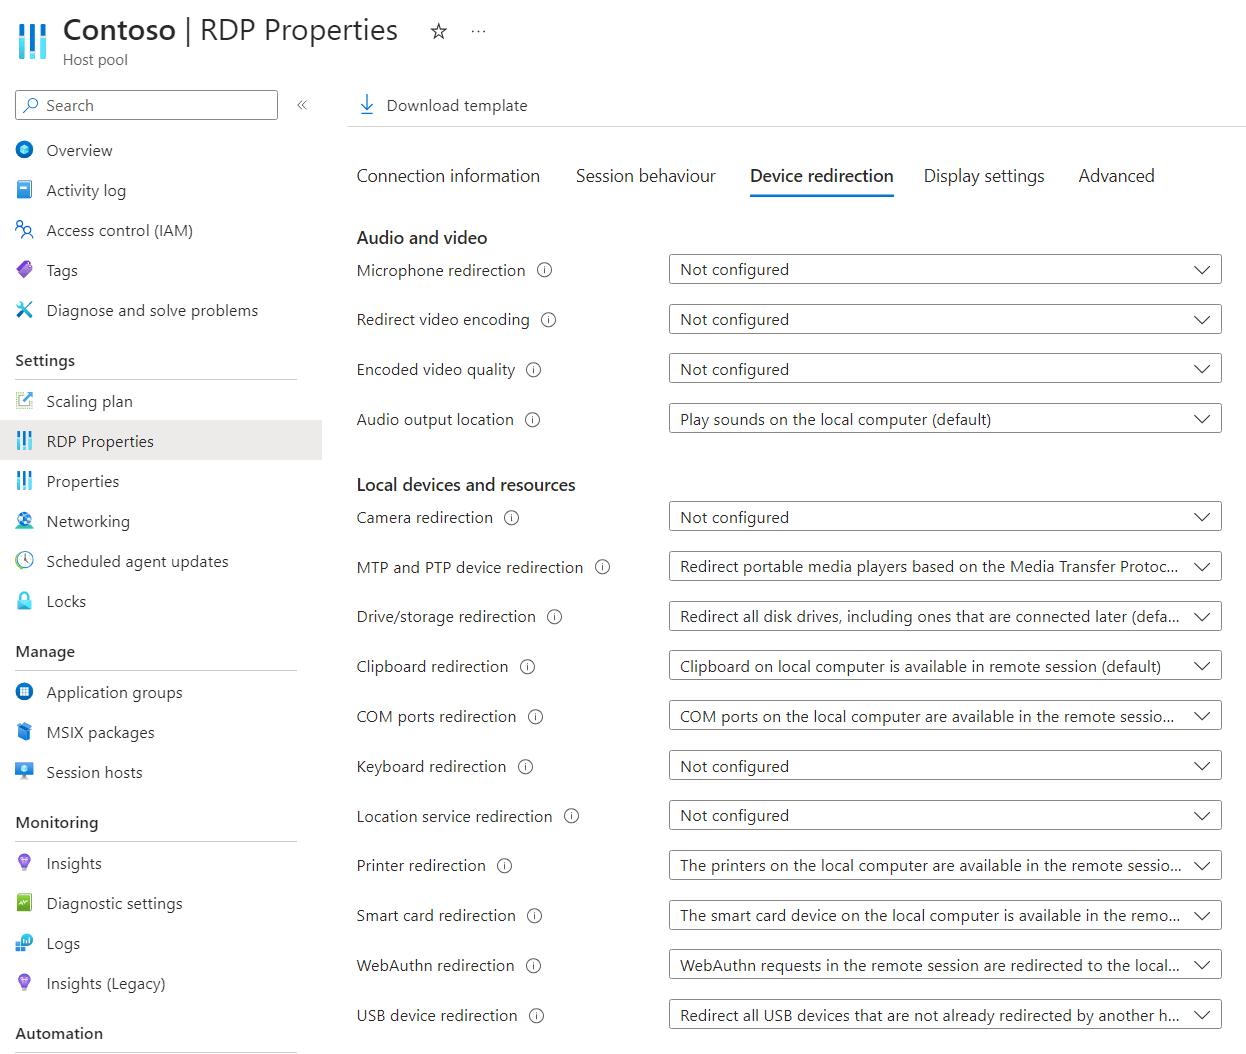Collapse the left navigation sidebar

(x=301, y=104)
